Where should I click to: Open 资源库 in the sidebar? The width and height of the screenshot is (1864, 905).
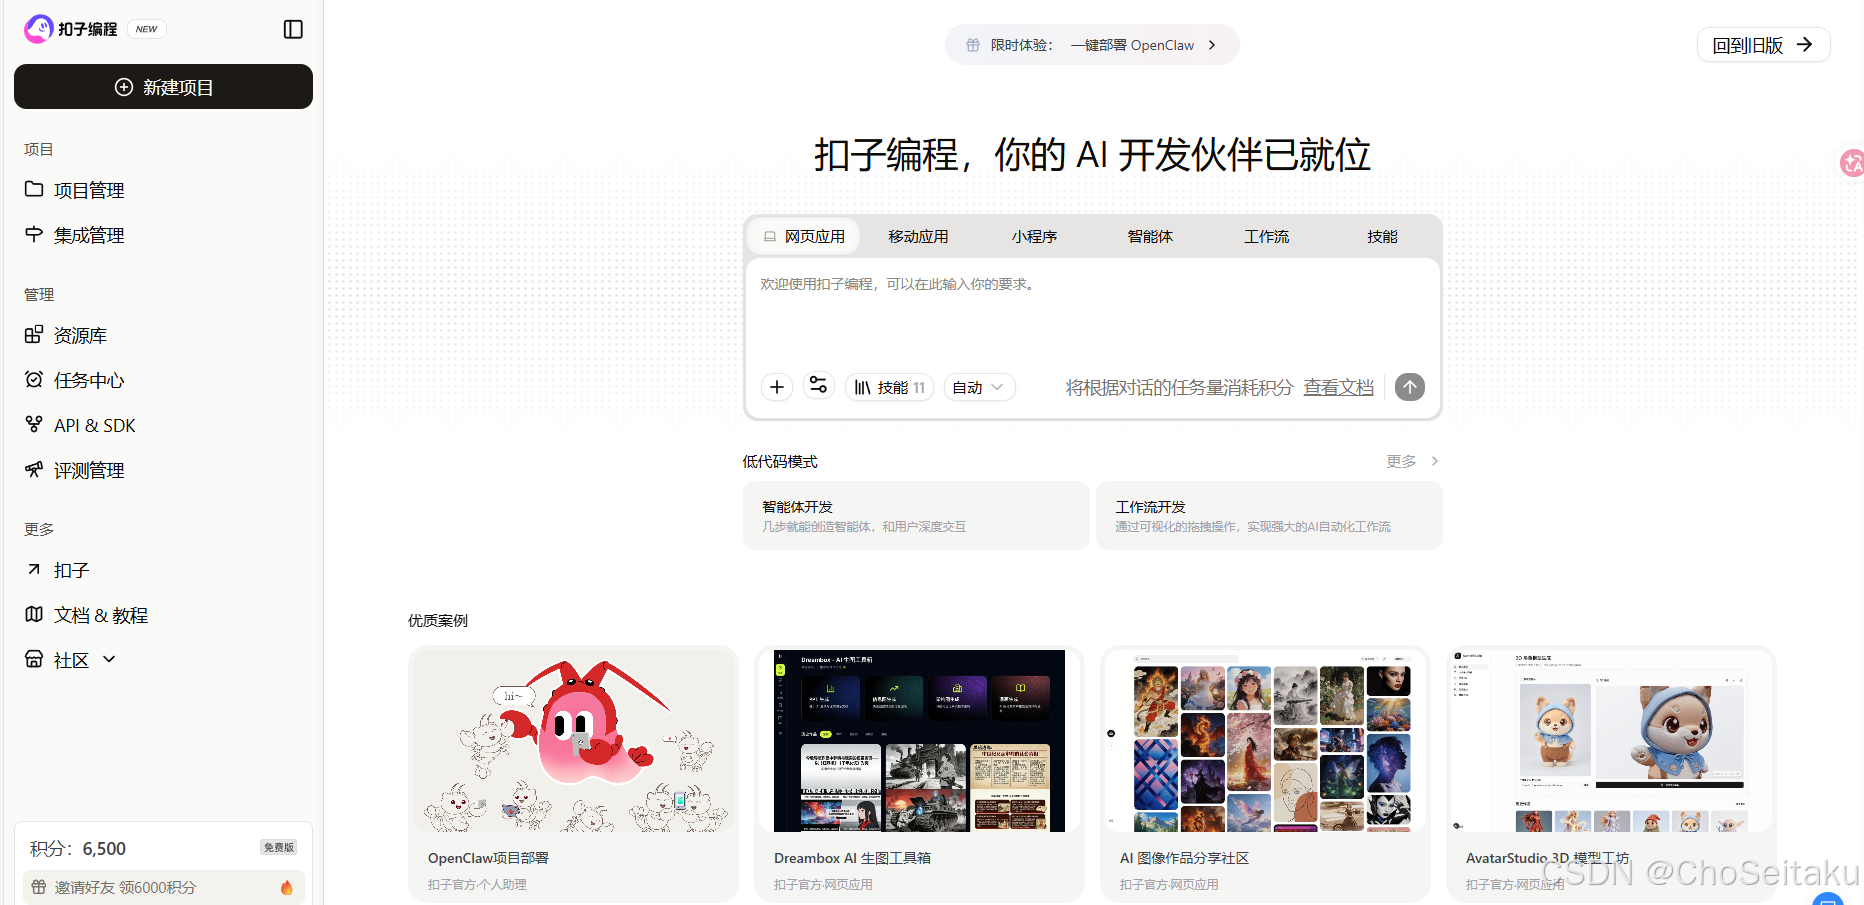point(80,335)
